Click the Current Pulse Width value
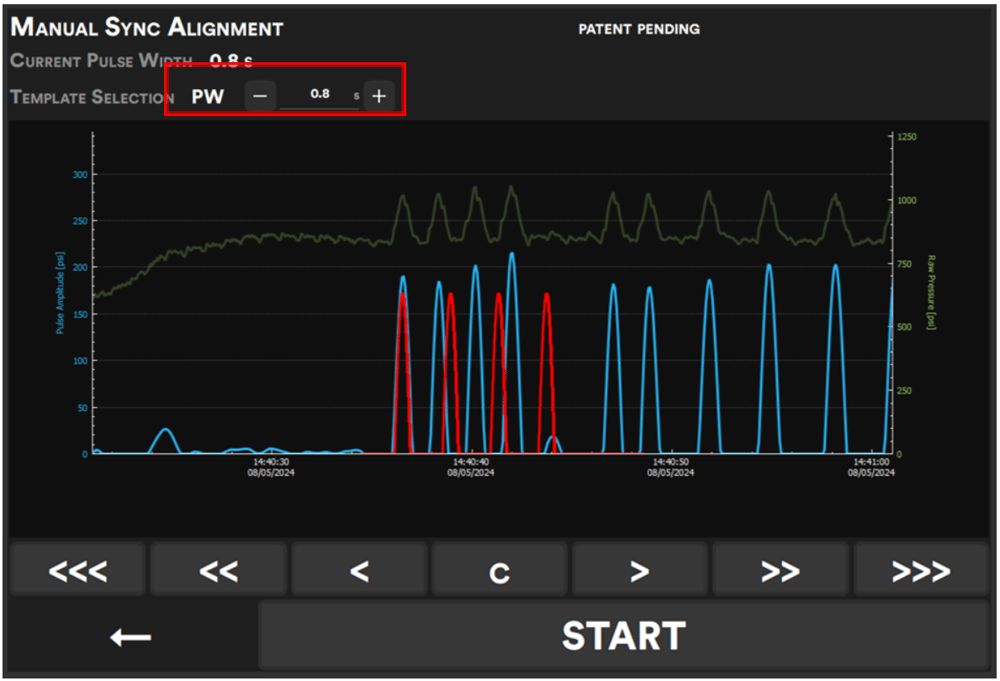The width and height of the screenshot is (1000, 681). click(231, 61)
